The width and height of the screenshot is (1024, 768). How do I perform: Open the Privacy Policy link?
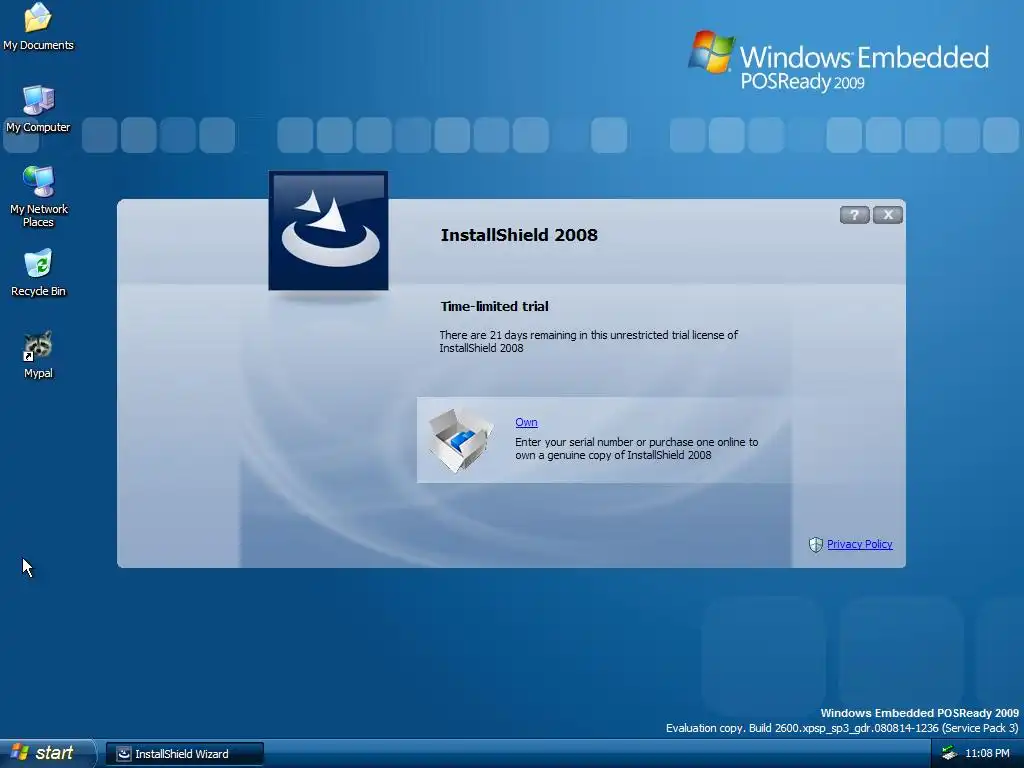(859, 544)
